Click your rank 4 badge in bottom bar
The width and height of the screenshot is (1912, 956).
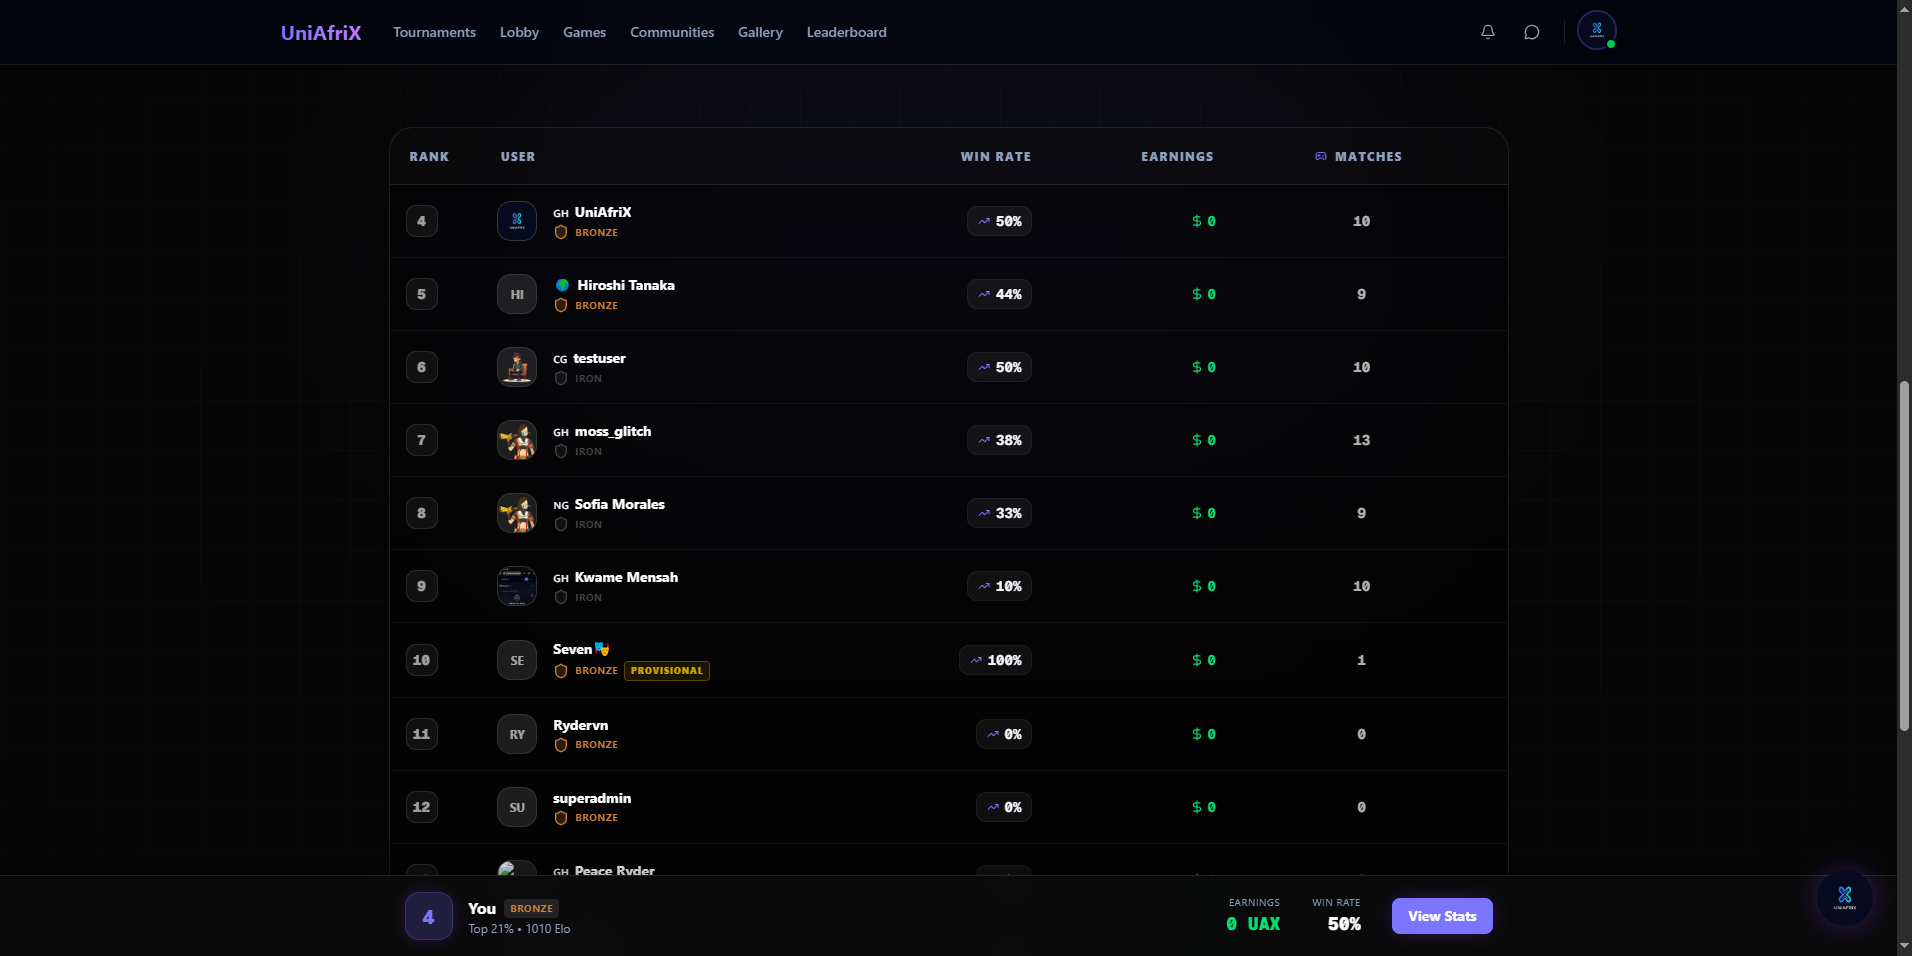coord(429,916)
